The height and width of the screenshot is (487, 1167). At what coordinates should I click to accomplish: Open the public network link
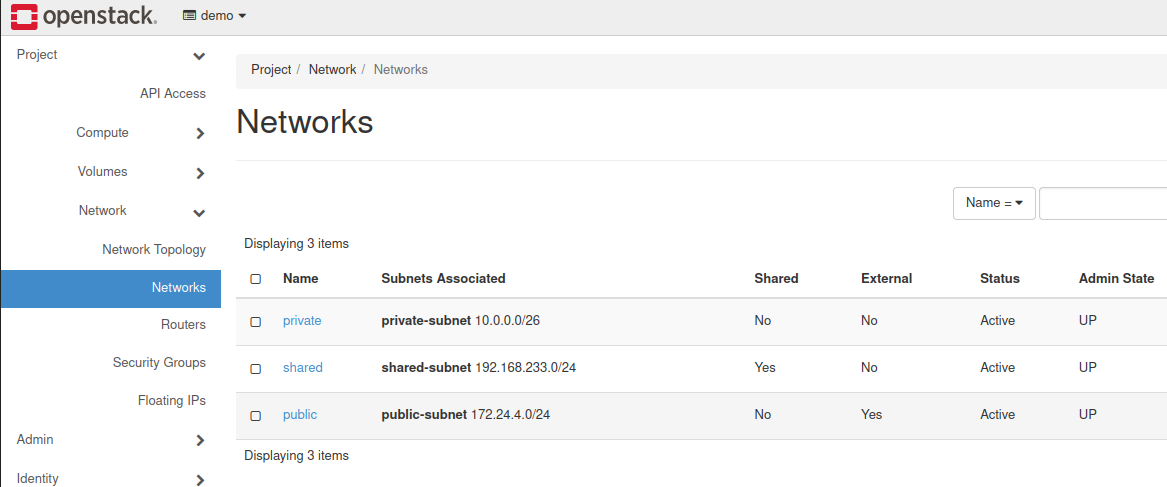pyautogui.click(x=300, y=415)
